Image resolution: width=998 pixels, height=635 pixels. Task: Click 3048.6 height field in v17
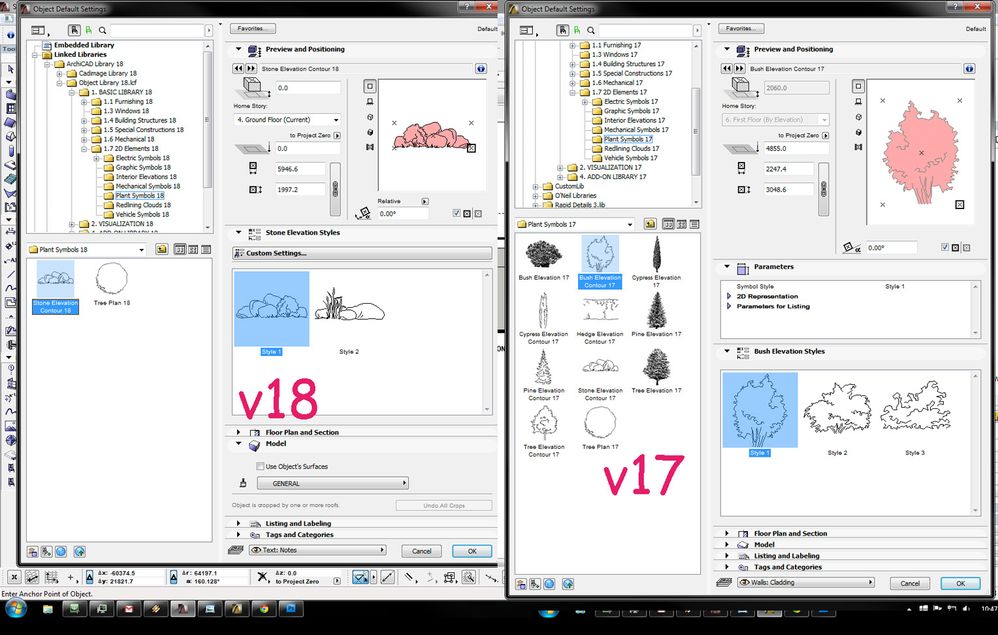(x=788, y=190)
